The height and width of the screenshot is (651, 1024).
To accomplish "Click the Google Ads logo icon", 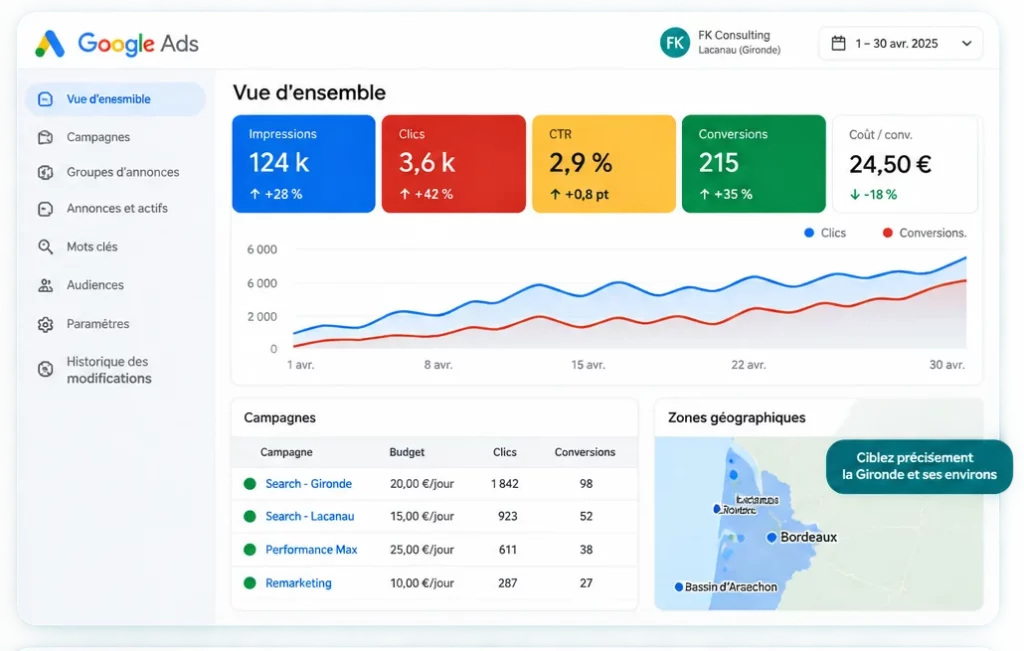I will pos(50,44).
